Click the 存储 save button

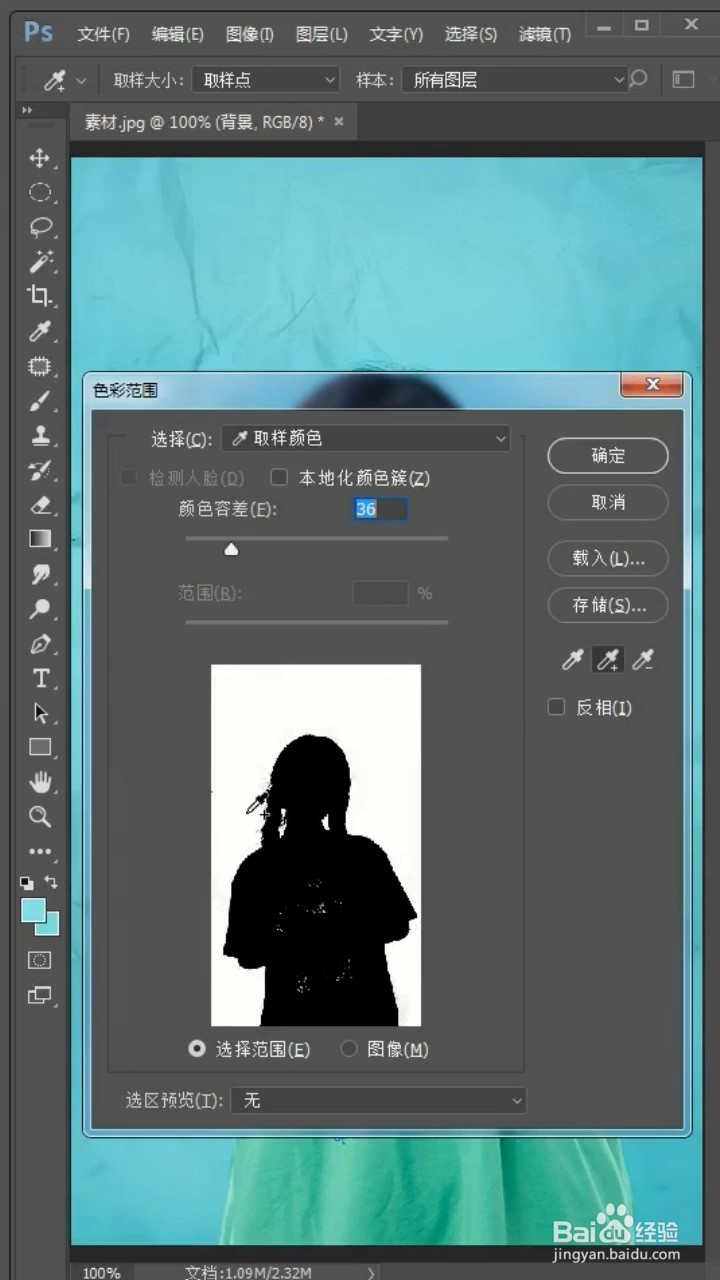point(608,605)
